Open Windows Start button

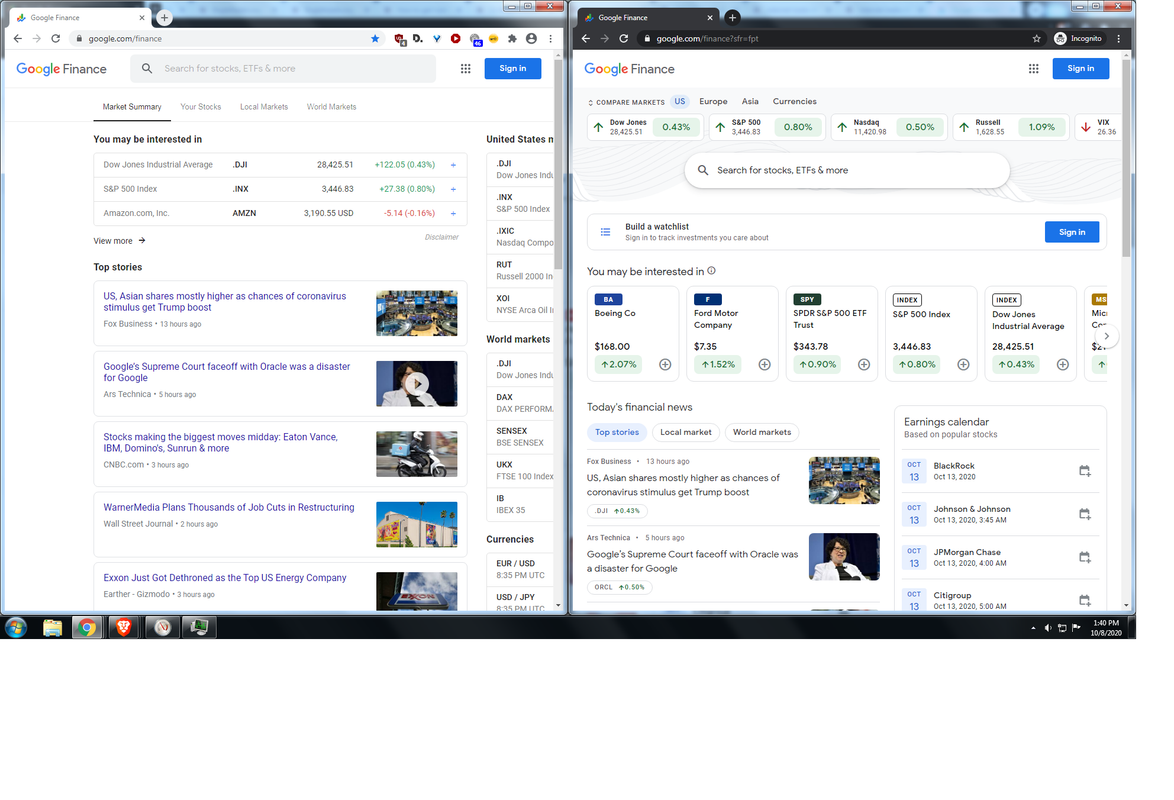[15, 627]
